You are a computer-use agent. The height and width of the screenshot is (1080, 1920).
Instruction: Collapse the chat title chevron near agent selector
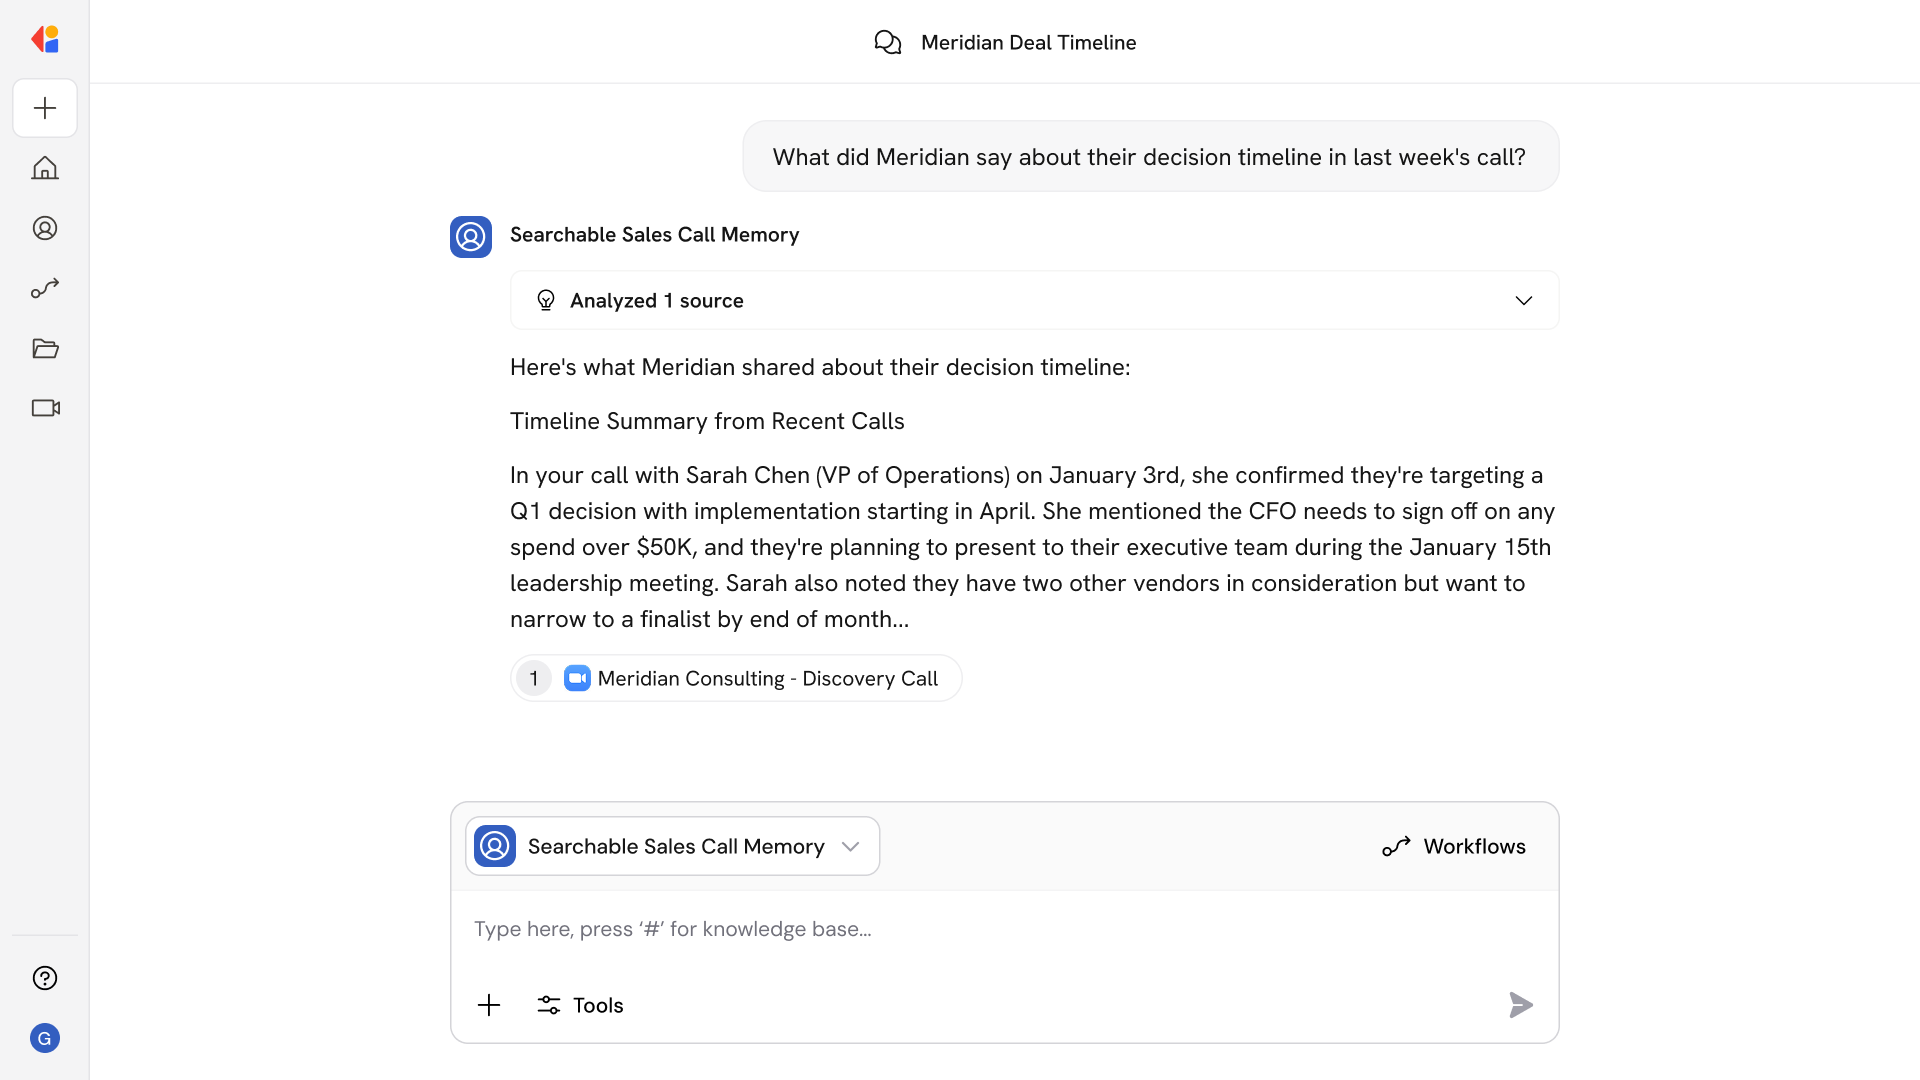851,845
